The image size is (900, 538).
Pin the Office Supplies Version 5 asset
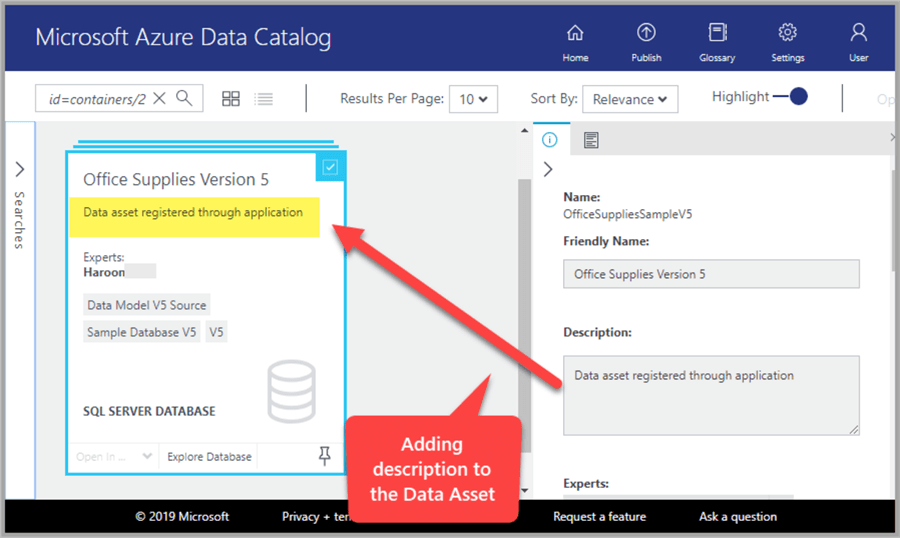tap(324, 456)
